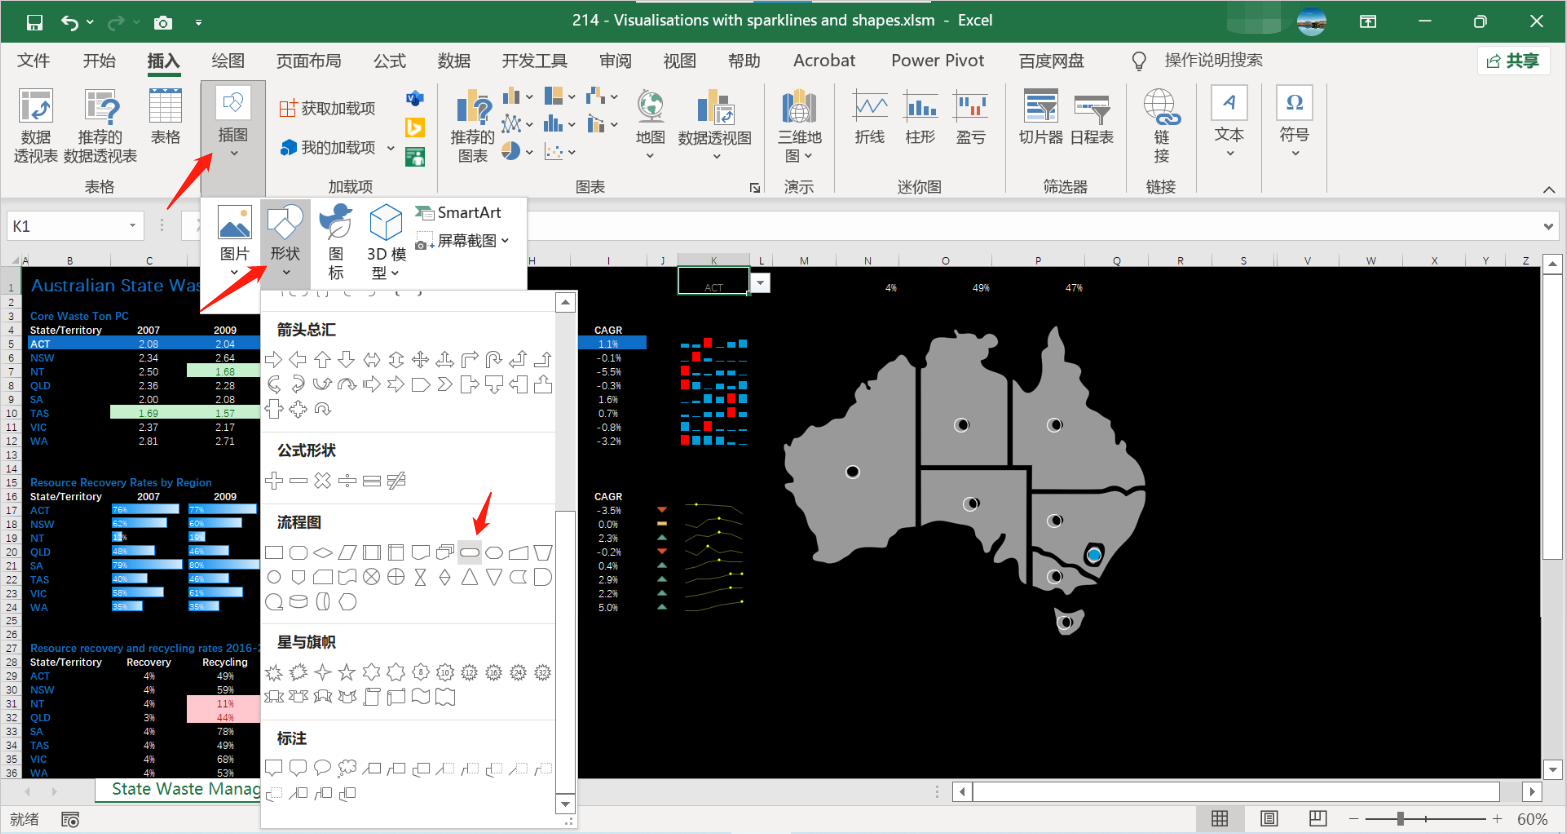Select the flowchart decision diamond shape
Screen dimensions: 1567x834
tap(323, 552)
